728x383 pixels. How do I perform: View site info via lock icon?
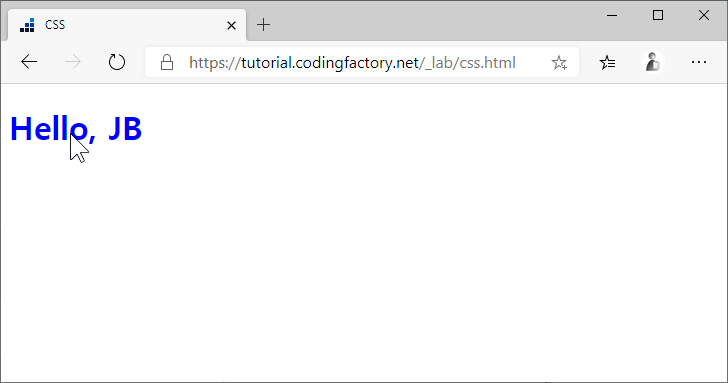coord(167,62)
